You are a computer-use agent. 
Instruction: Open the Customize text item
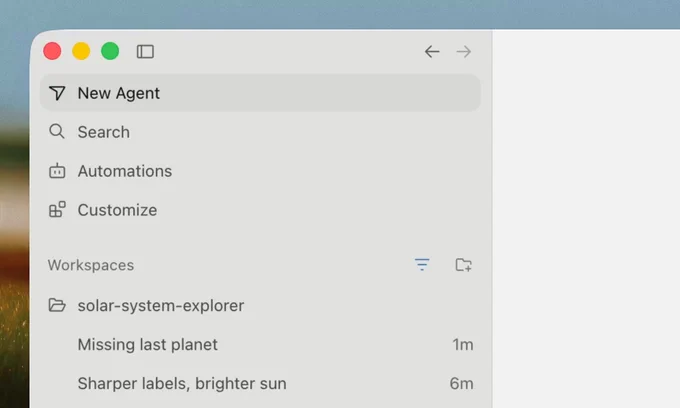tap(117, 210)
